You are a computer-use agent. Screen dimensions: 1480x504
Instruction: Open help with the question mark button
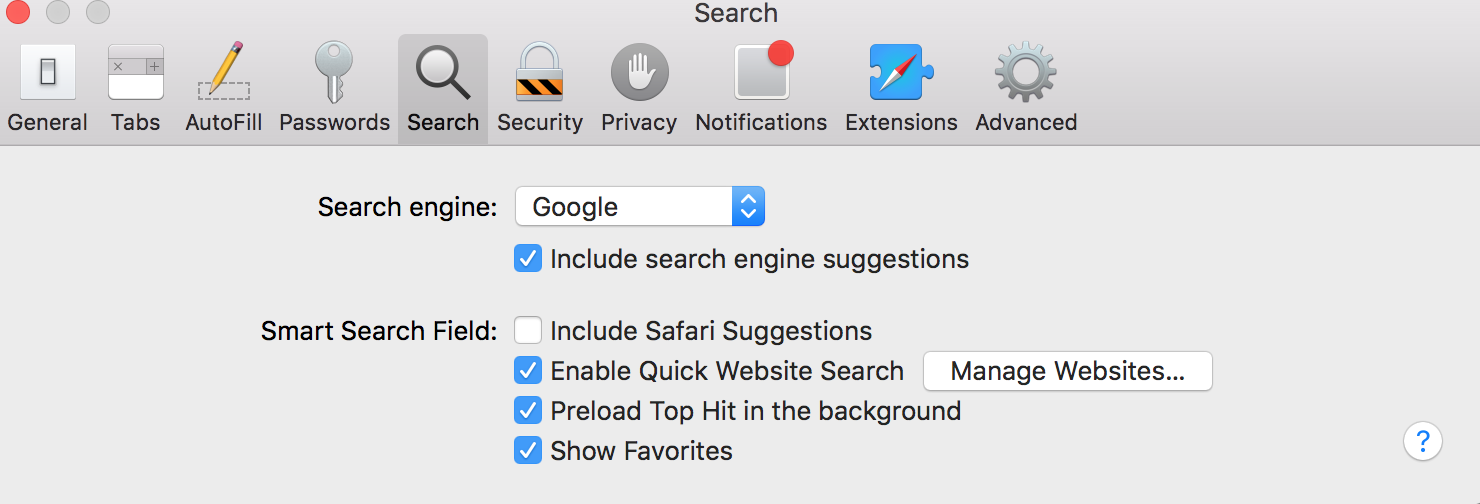pyautogui.click(x=1423, y=440)
